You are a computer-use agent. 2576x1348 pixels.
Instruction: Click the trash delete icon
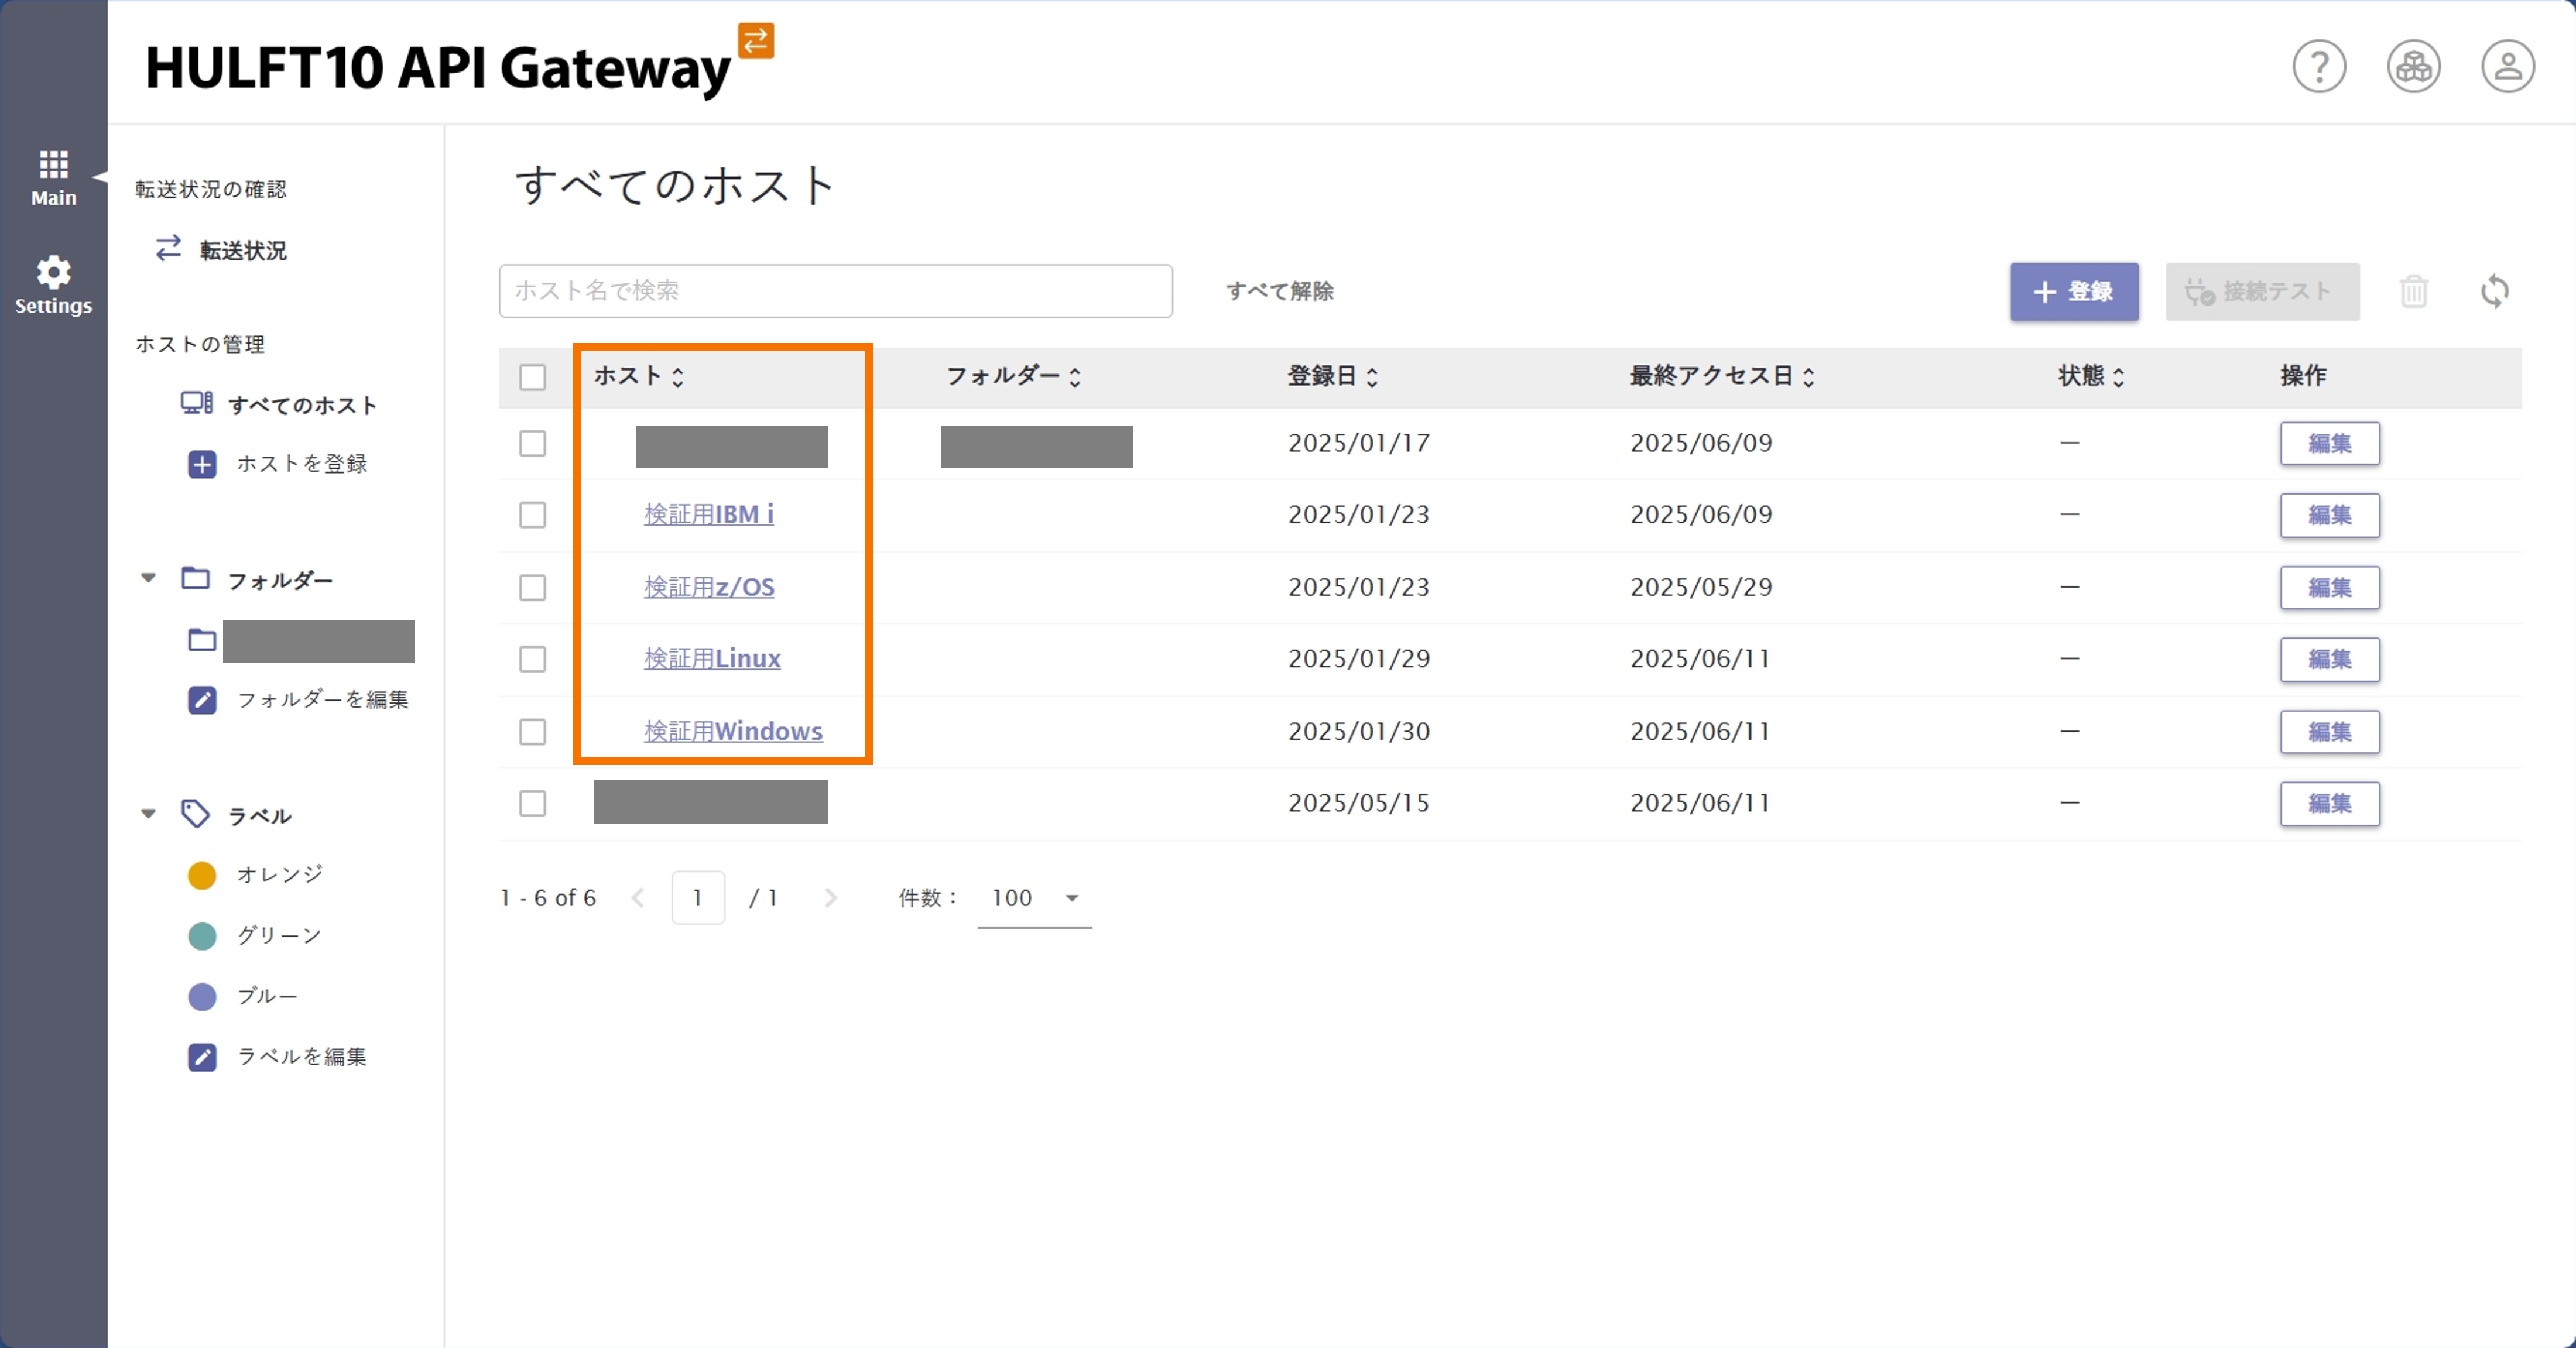click(2413, 292)
